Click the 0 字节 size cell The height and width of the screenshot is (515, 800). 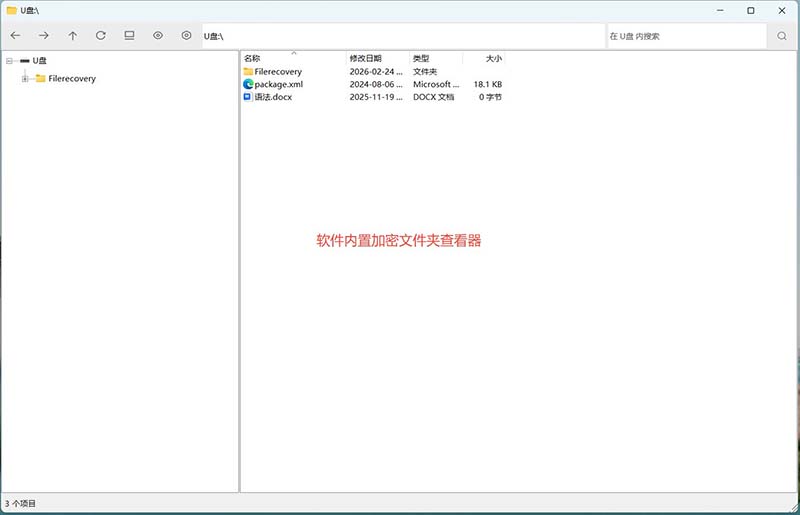click(490, 97)
